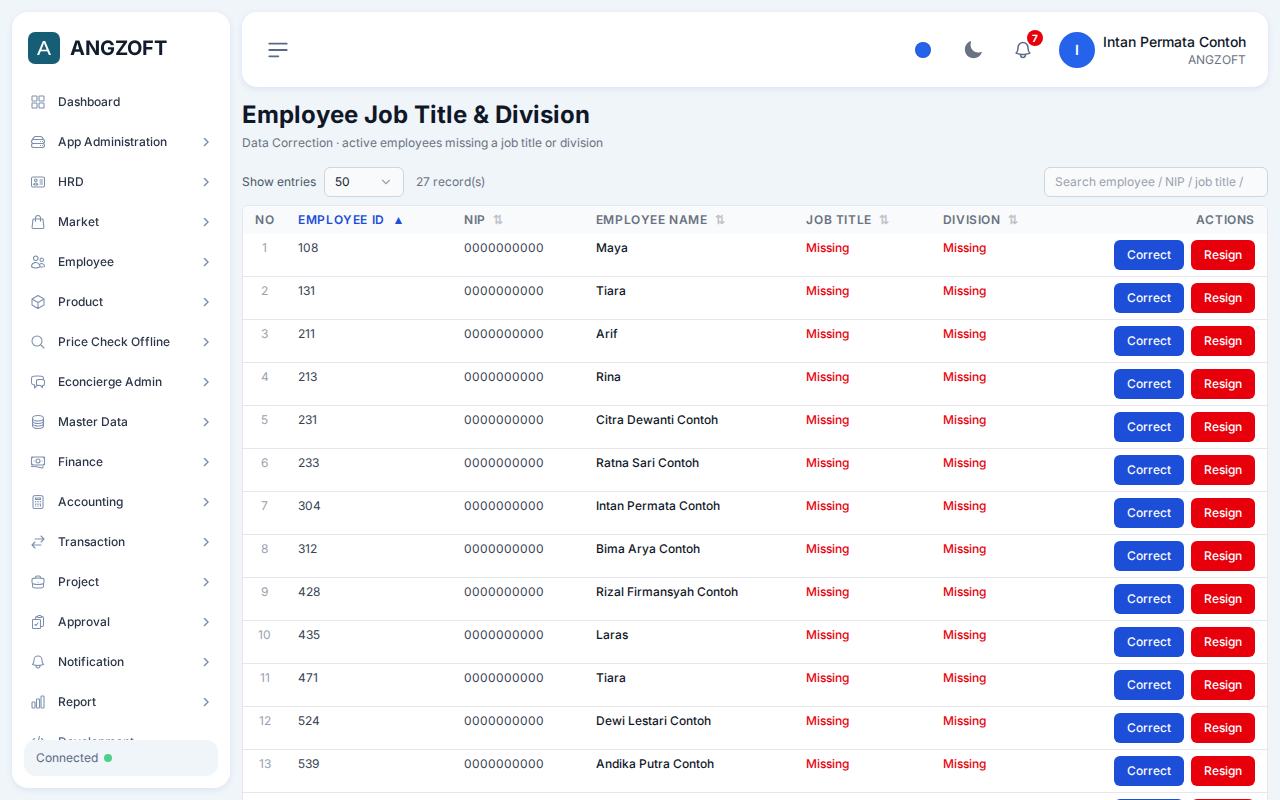1280x800 pixels.
Task: Open the notifications bell icon
Action: coord(1023,50)
